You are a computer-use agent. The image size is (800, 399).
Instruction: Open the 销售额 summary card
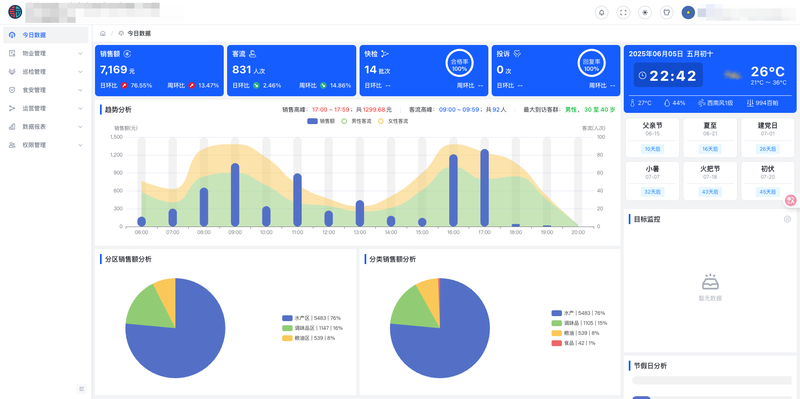[x=159, y=70]
